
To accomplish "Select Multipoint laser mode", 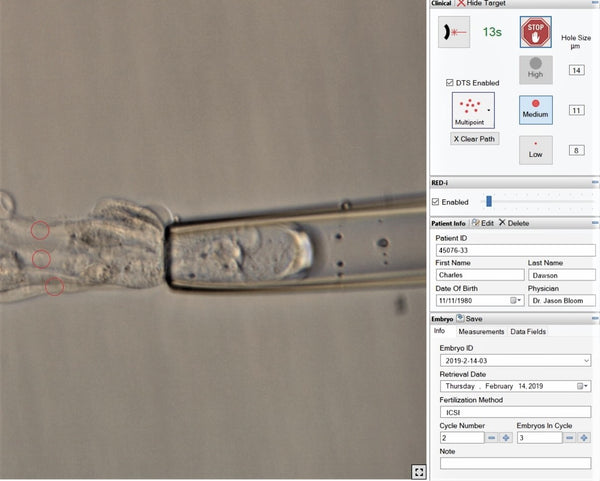I will point(473,109).
